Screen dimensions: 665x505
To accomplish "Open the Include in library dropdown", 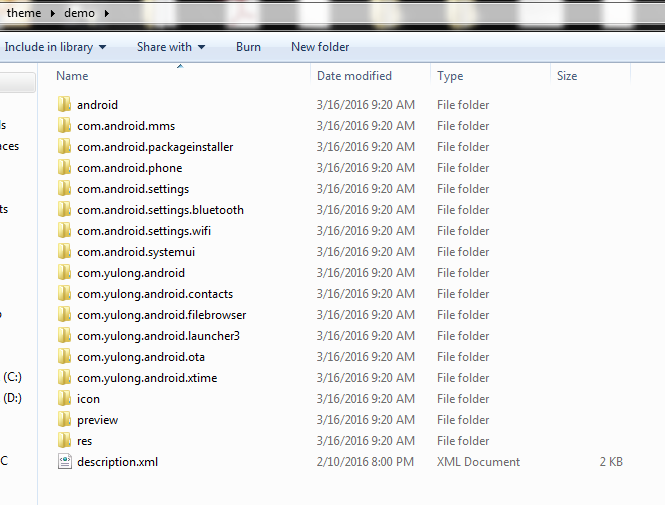I will tap(55, 47).
